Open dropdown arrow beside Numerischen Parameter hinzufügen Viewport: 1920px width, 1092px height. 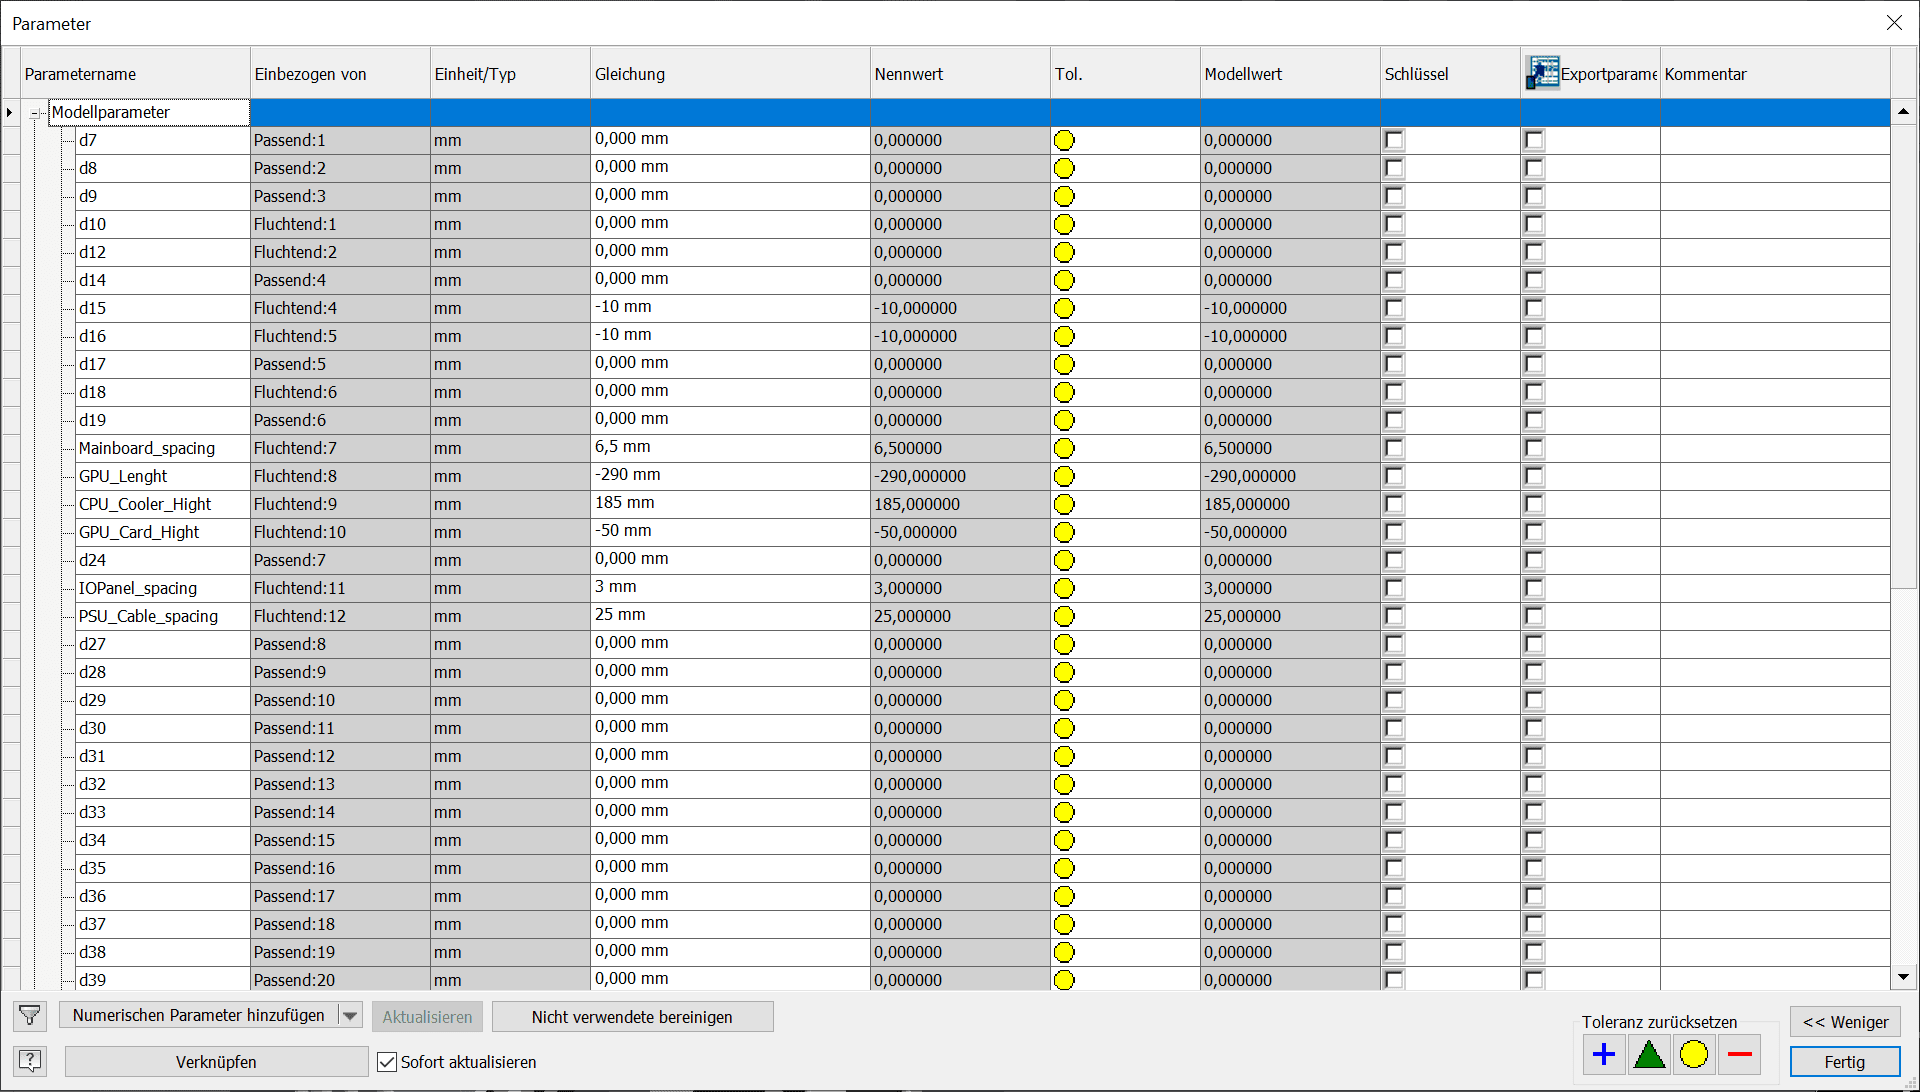point(350,1016)
